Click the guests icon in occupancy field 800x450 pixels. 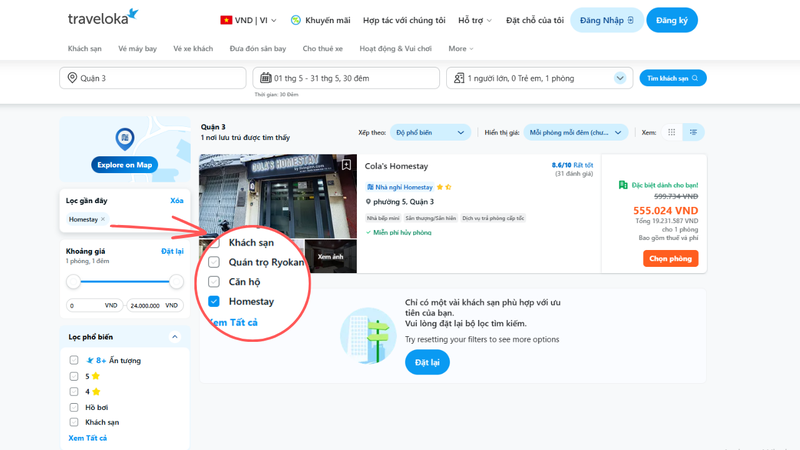tap(459, 78)
